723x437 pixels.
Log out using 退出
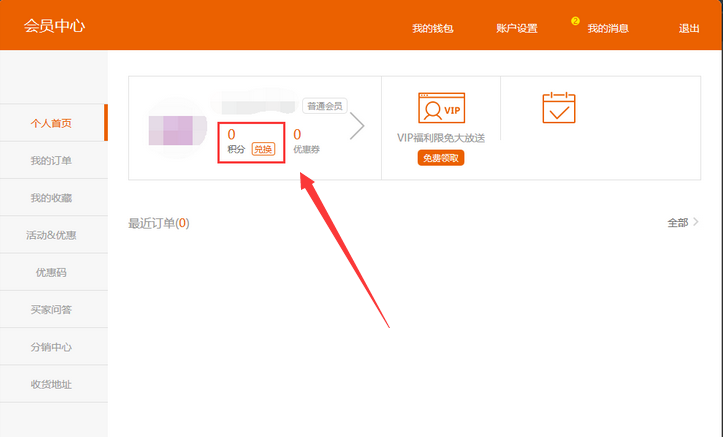689,28
